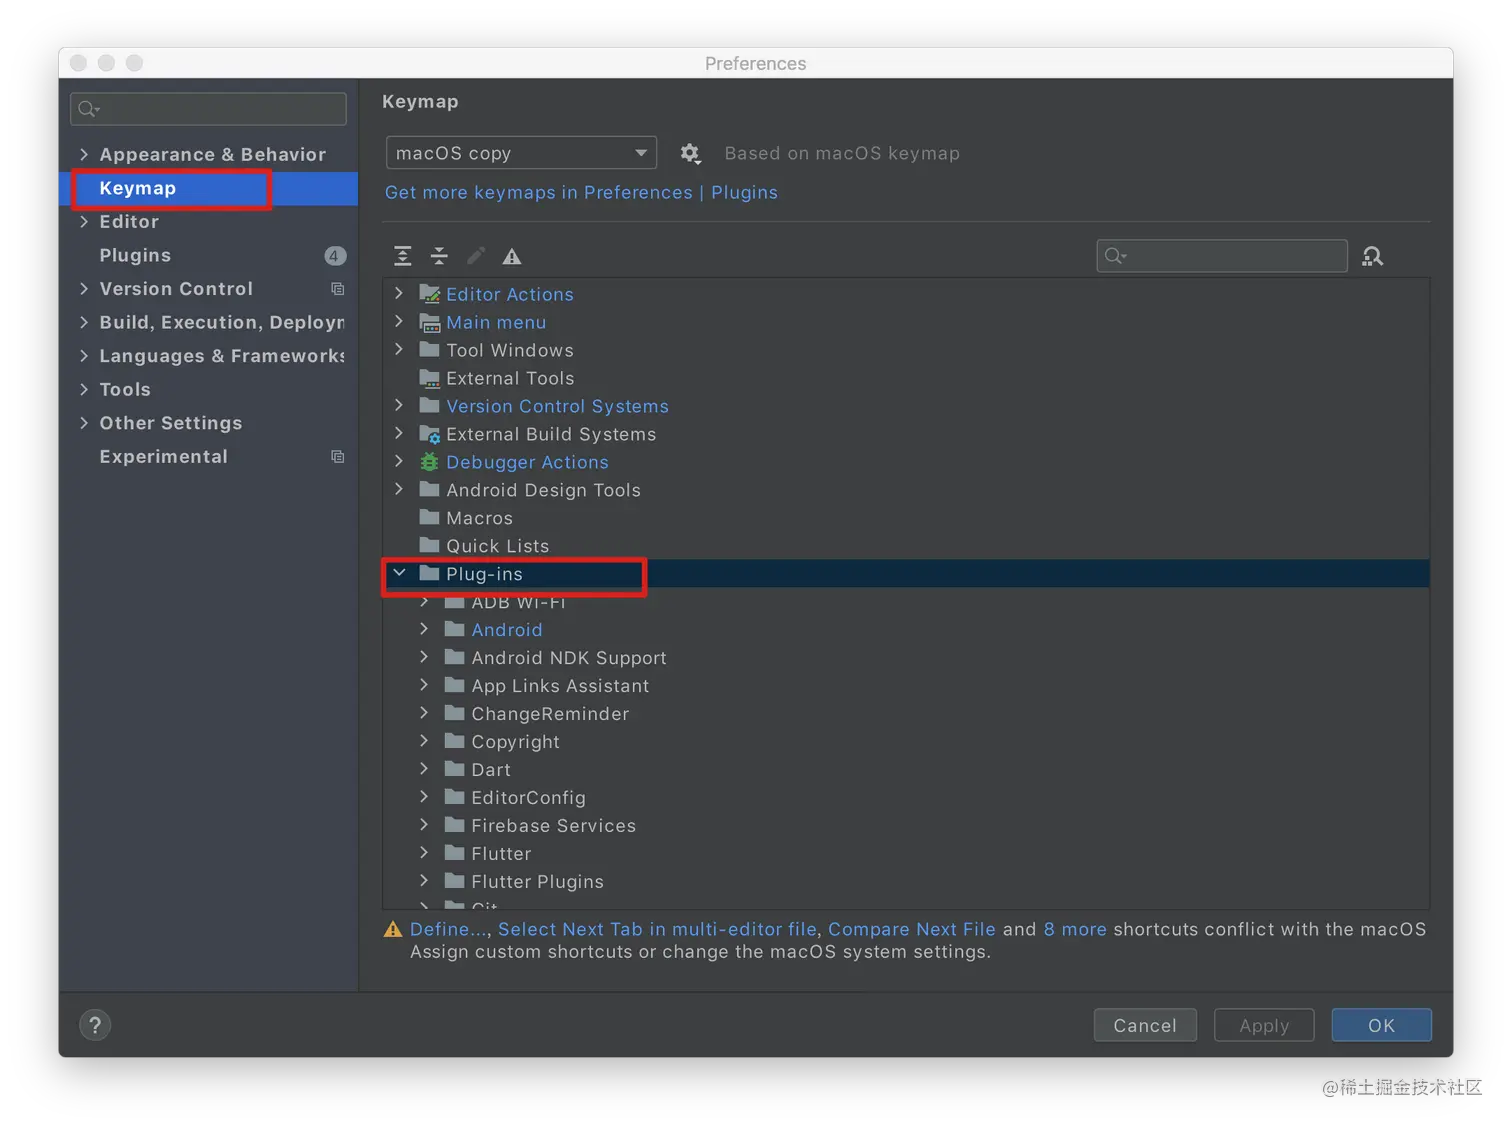Click the Flutter folder icon
Viewport: 1512px width, 1127px height.
click(x=455, y=853)
